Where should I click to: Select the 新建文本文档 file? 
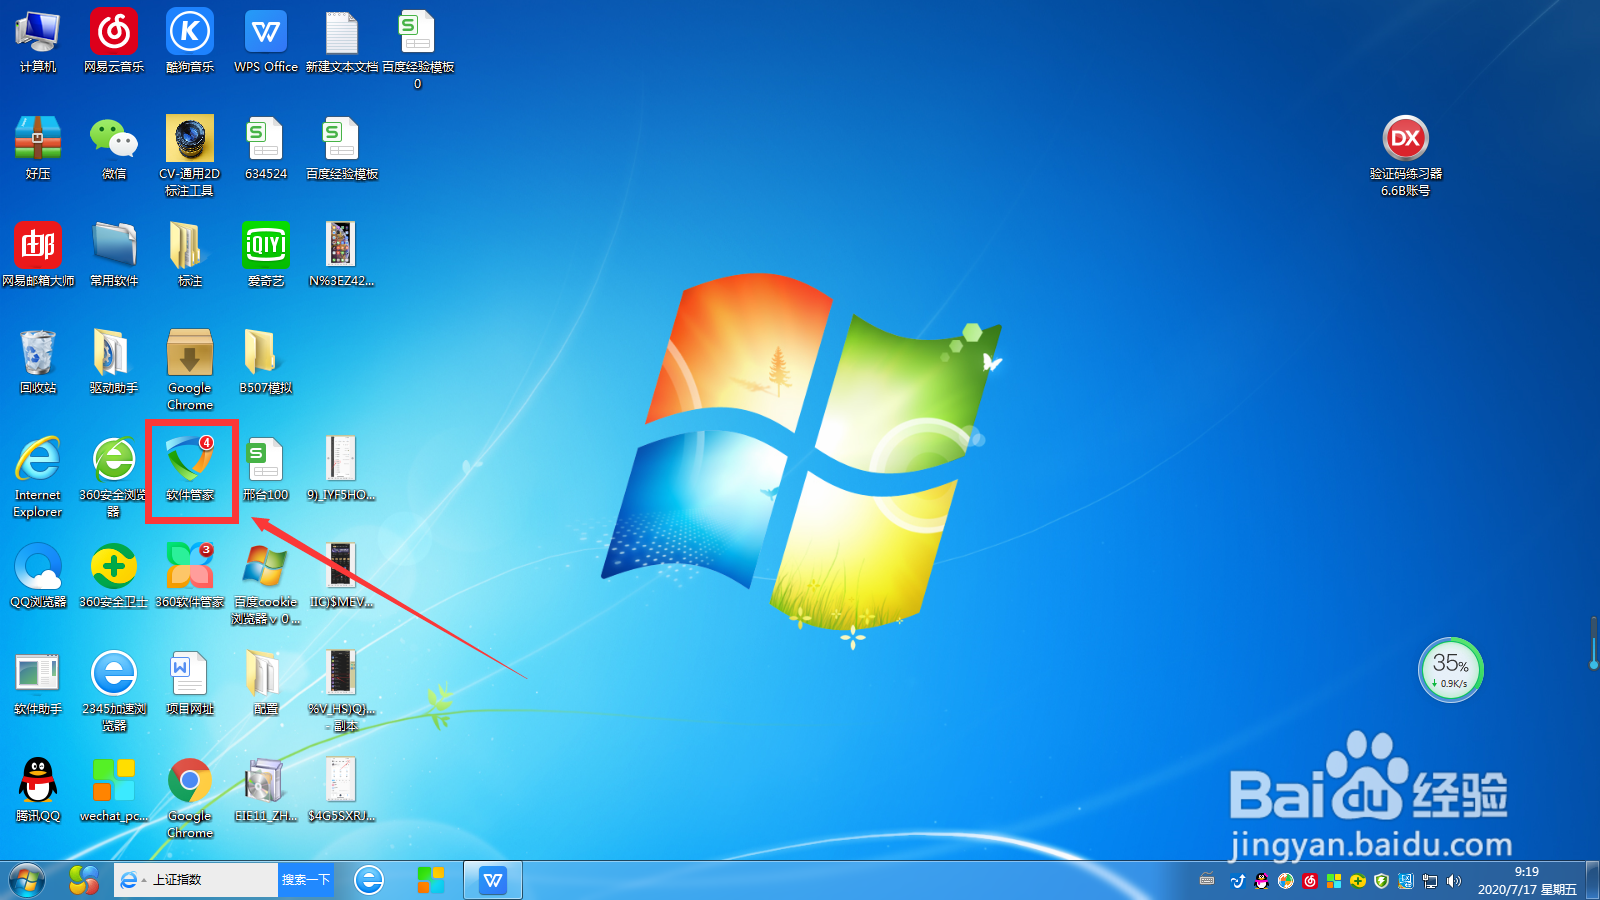click(342, 43)
